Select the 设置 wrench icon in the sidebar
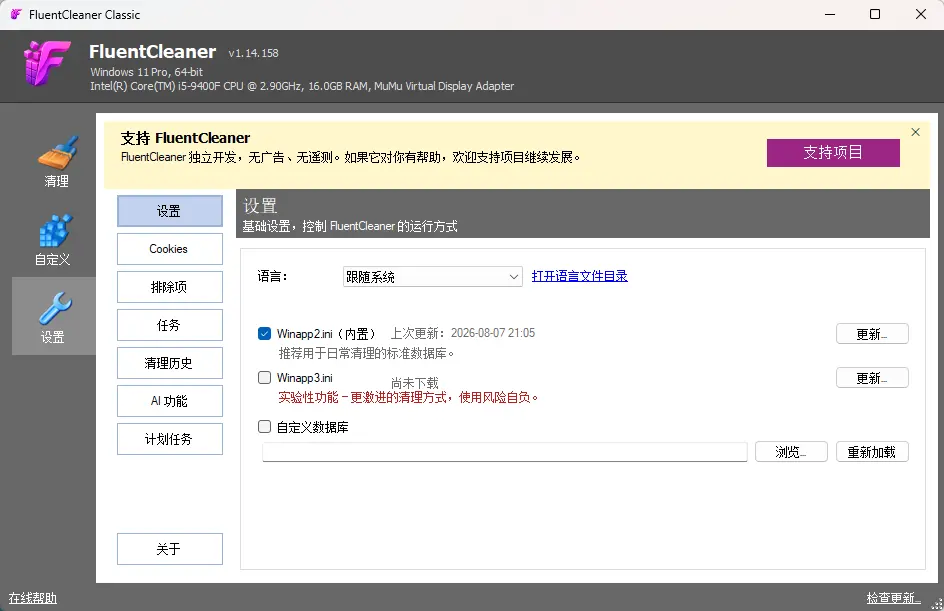This screenshot has height=611, width=944. 54,316
